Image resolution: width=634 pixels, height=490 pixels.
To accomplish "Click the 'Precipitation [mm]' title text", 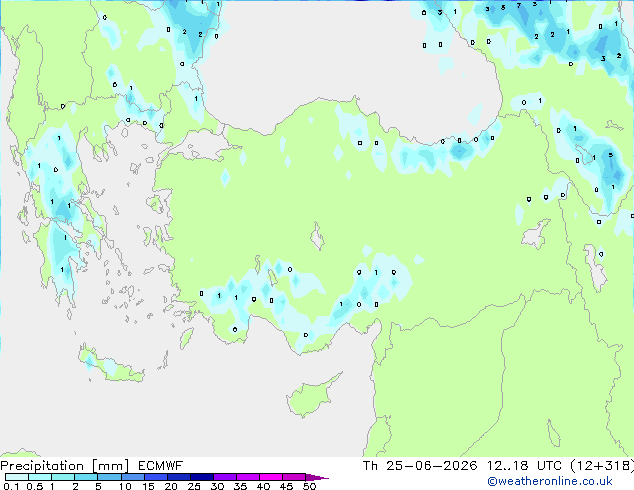I will point(65,466).
